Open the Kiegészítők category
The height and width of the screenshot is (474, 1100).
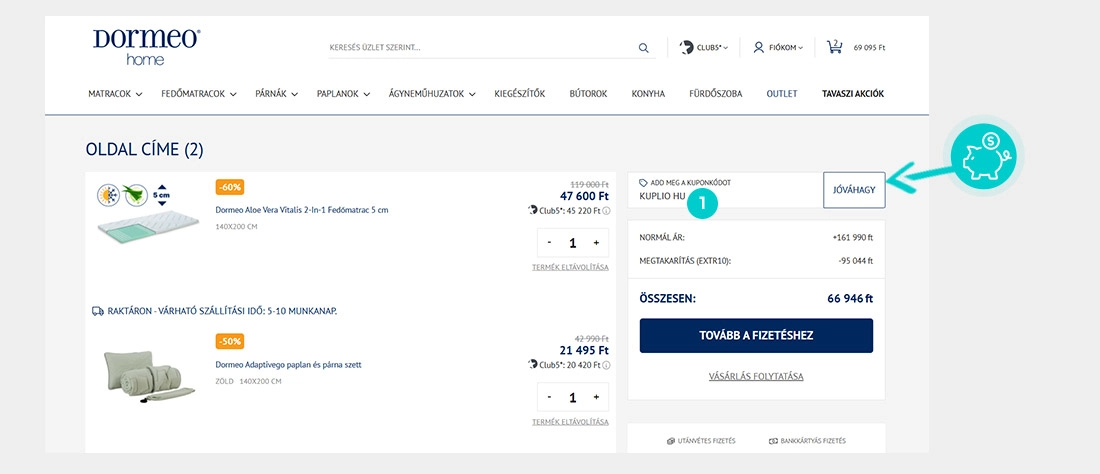pyautogui.click(x=519, y=93)
